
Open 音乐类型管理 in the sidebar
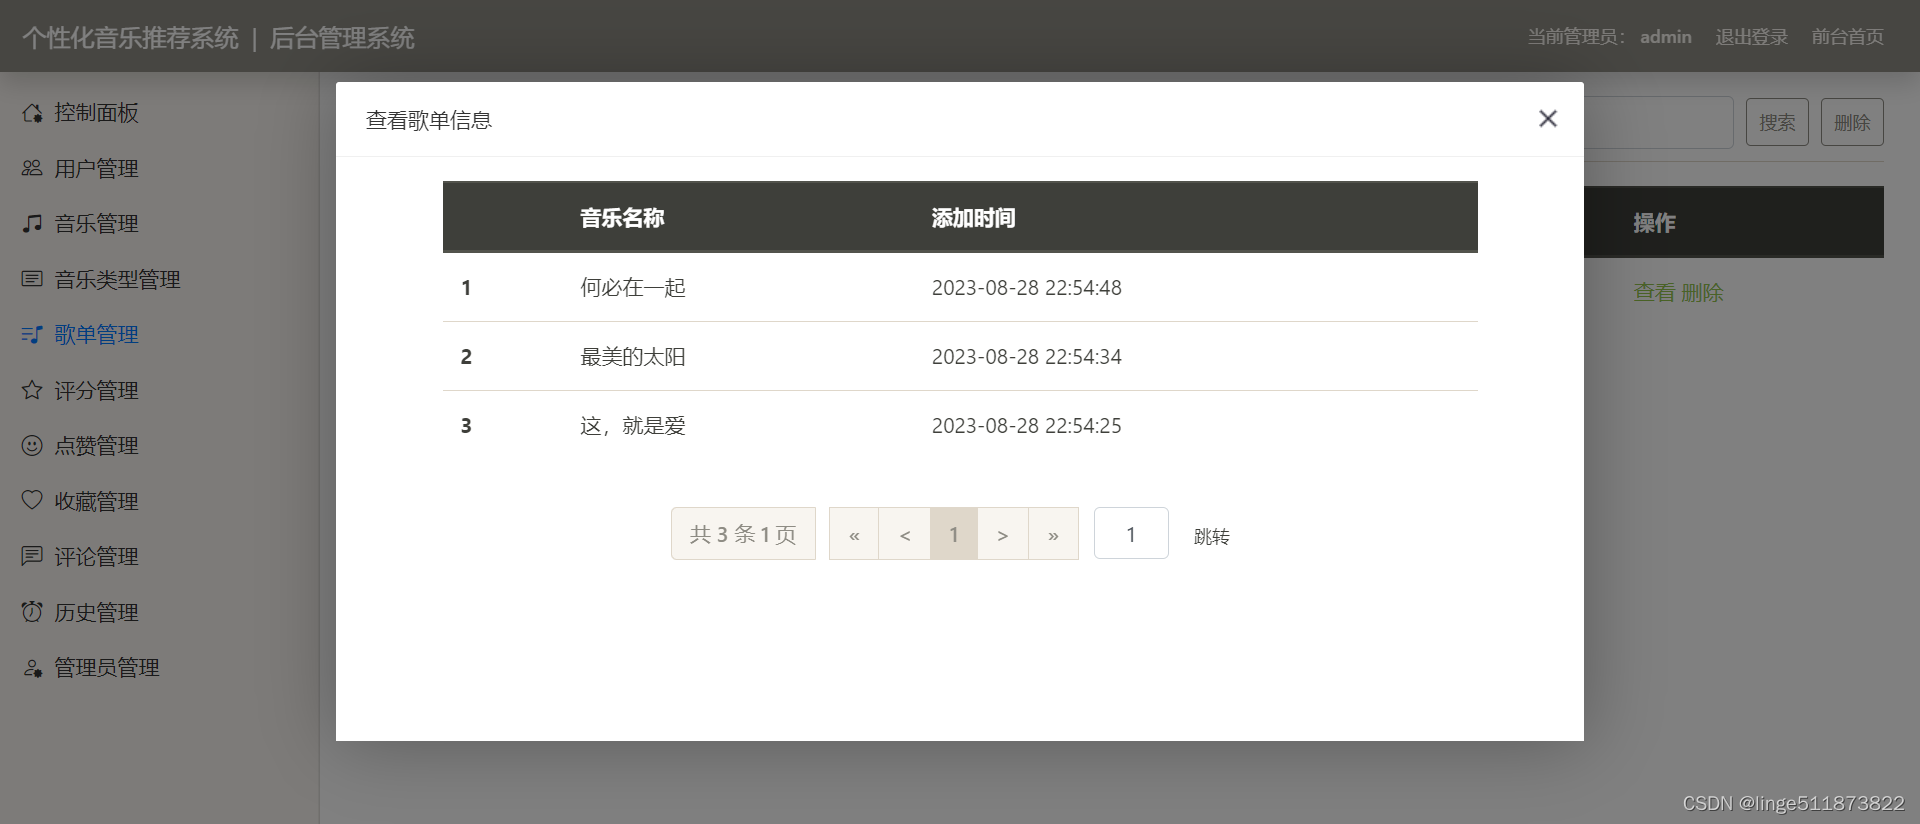point(117,279)
